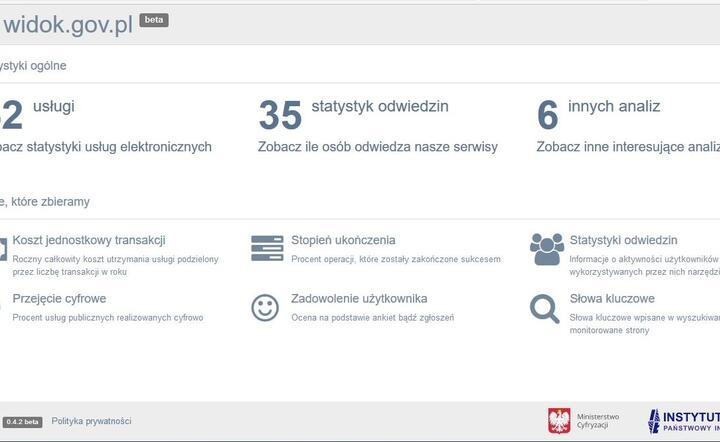Select the 6 other analyses number
The width and height of the screenshot is (720, 442).
pyautogui.click(x=547, y=115)
